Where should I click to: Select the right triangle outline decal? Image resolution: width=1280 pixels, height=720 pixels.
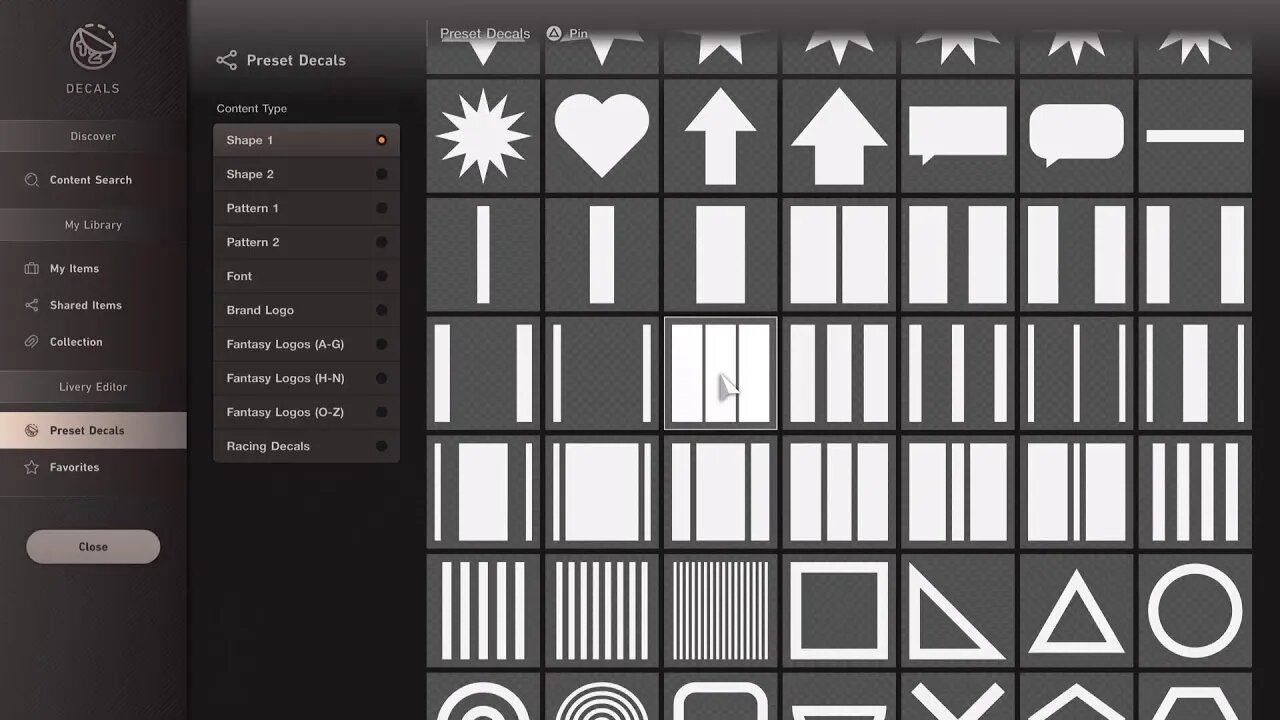click(x=957, y=610)
